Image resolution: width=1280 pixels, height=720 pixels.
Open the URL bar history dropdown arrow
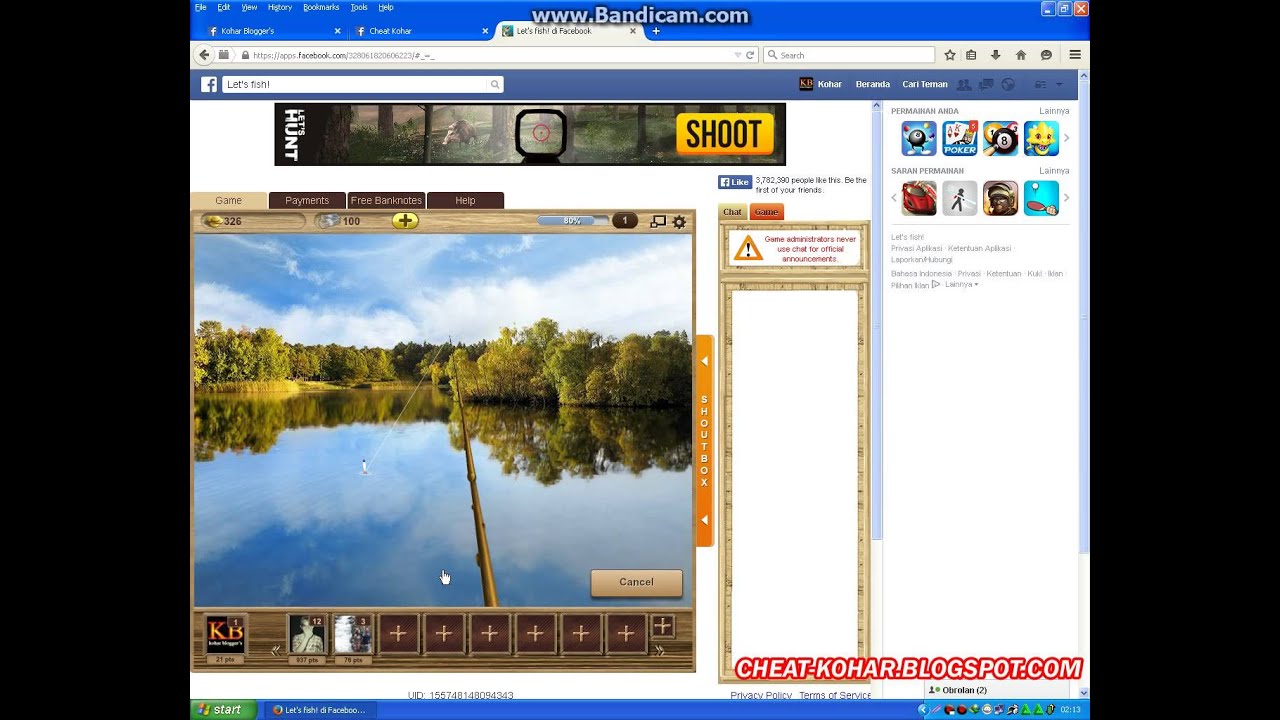738,55
